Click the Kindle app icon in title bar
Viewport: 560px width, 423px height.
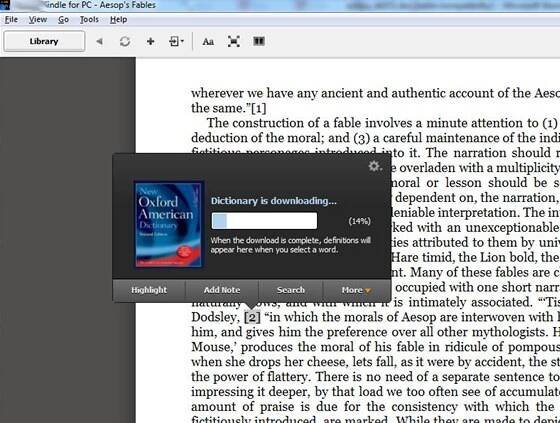pos(5,5)
